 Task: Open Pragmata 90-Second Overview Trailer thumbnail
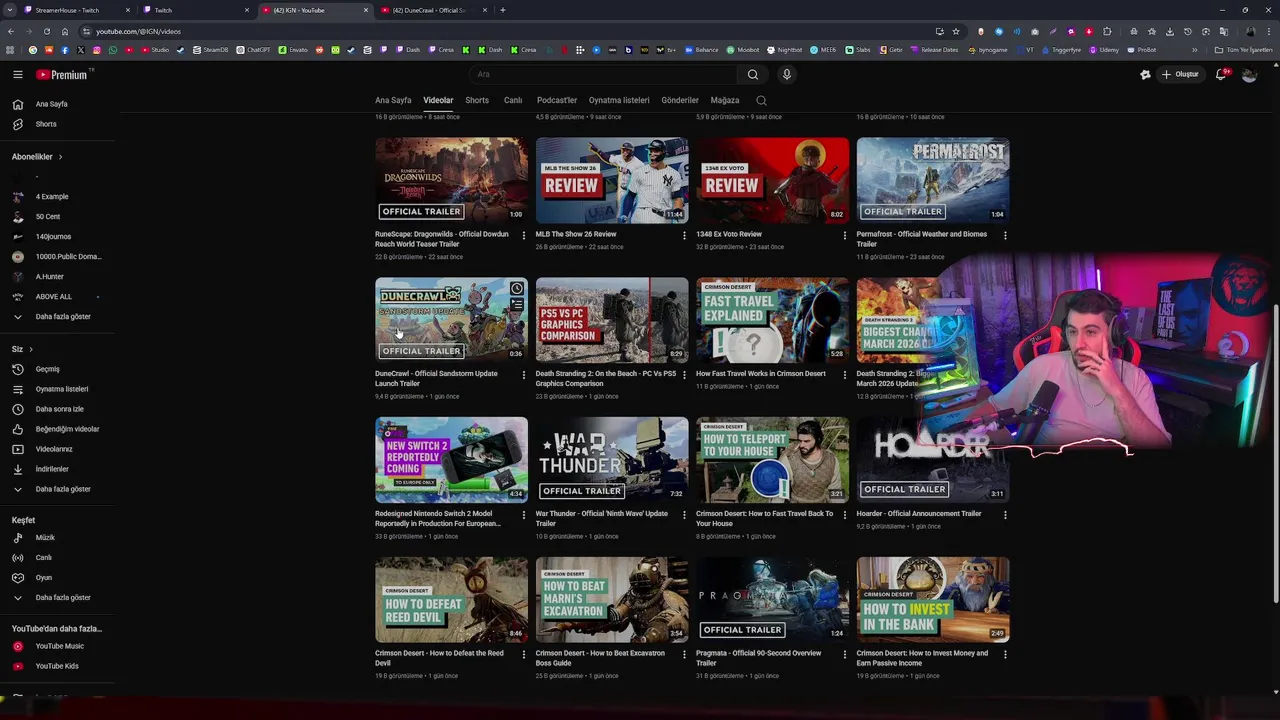coord(773,600)
